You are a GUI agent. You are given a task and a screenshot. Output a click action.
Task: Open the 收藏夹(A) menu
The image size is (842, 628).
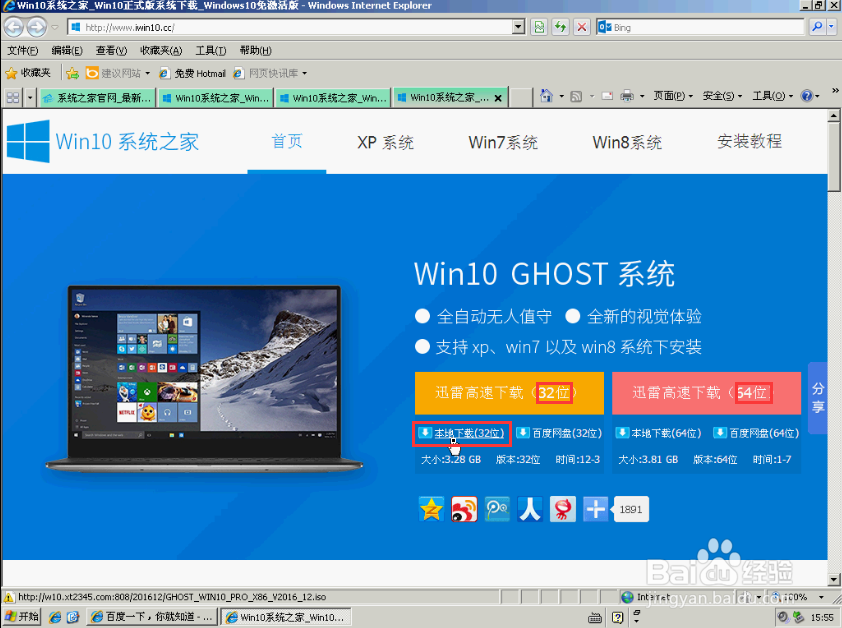point(161,50)
